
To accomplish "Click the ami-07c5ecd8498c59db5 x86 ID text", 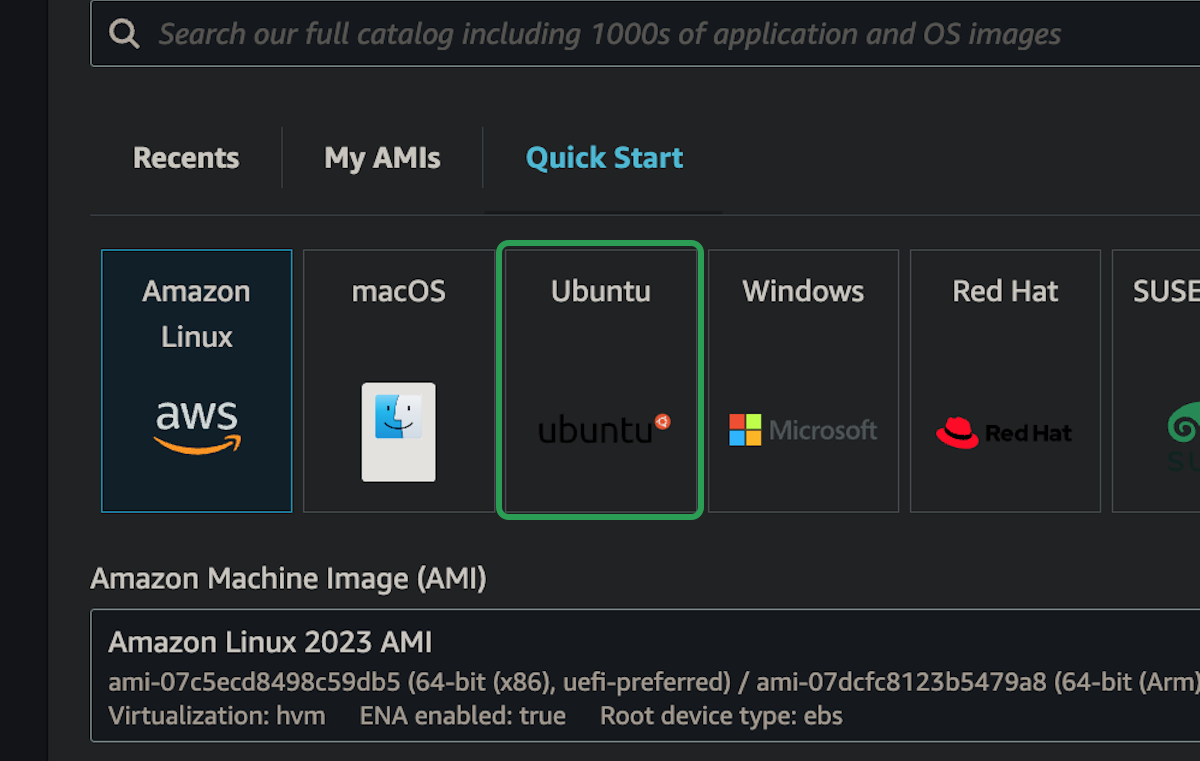I will coord(254,683).
